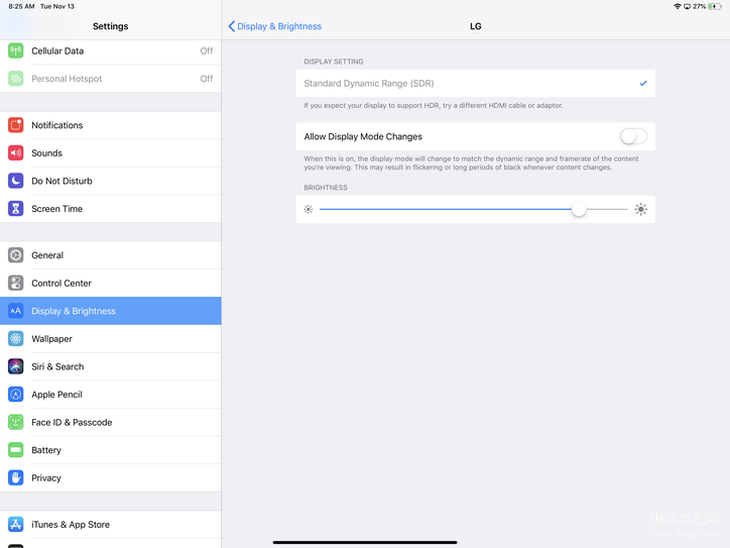The image size is (730, 548).
Task: Open Cellular Data settings row
Action: click(x=110, y=51)
